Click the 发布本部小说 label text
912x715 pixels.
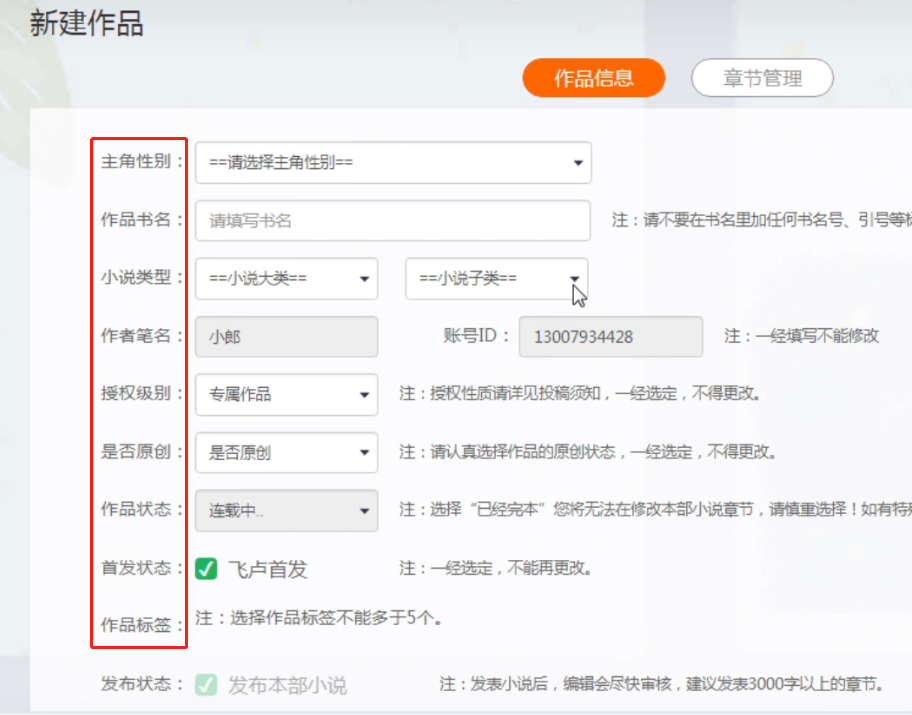point(287,686)
